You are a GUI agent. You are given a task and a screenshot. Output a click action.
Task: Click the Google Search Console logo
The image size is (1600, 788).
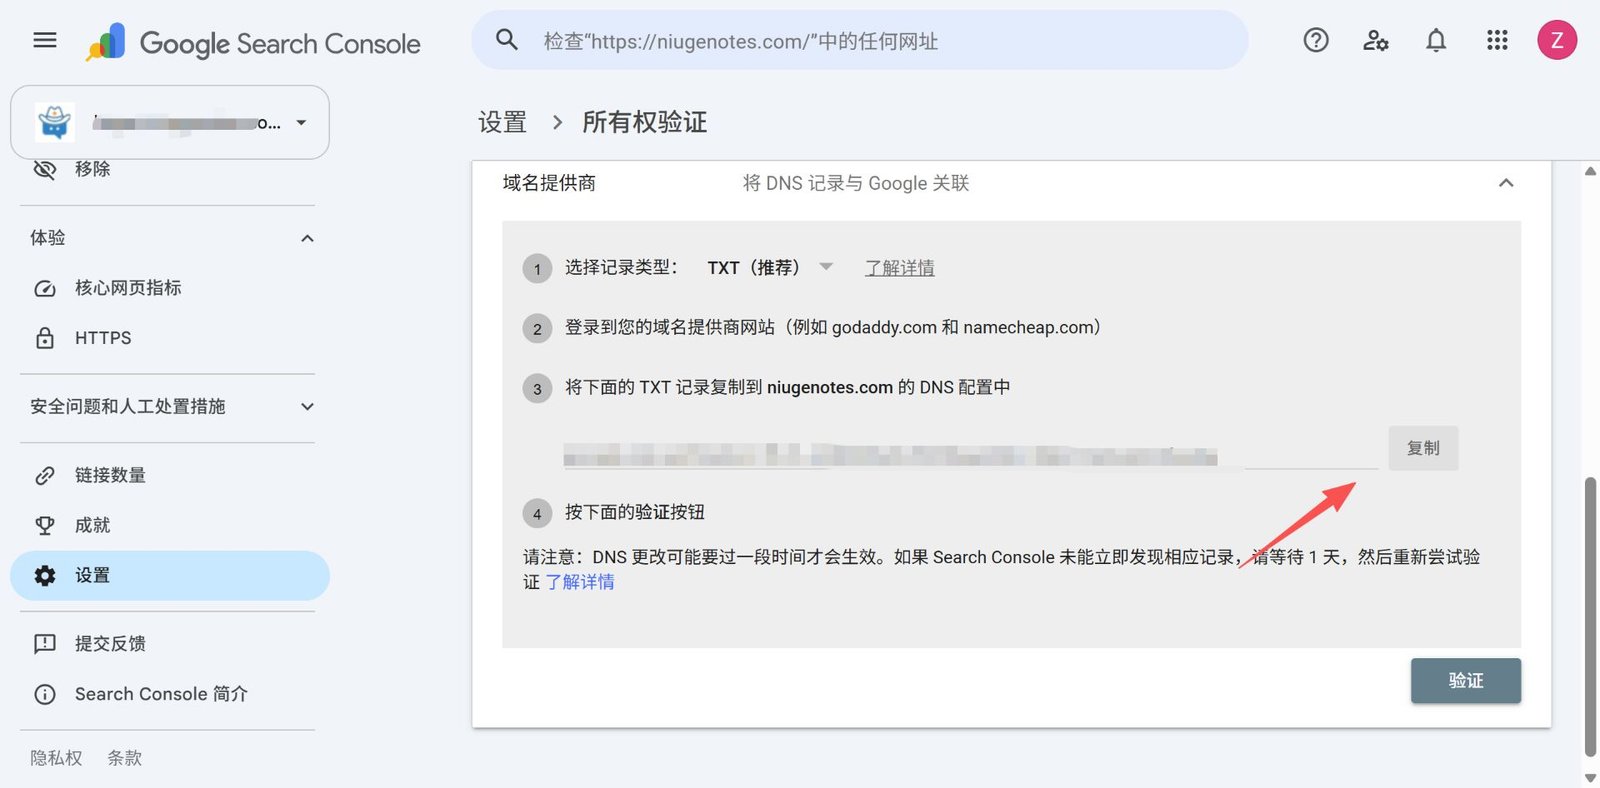pyautogui.click(x=253, y=43)
